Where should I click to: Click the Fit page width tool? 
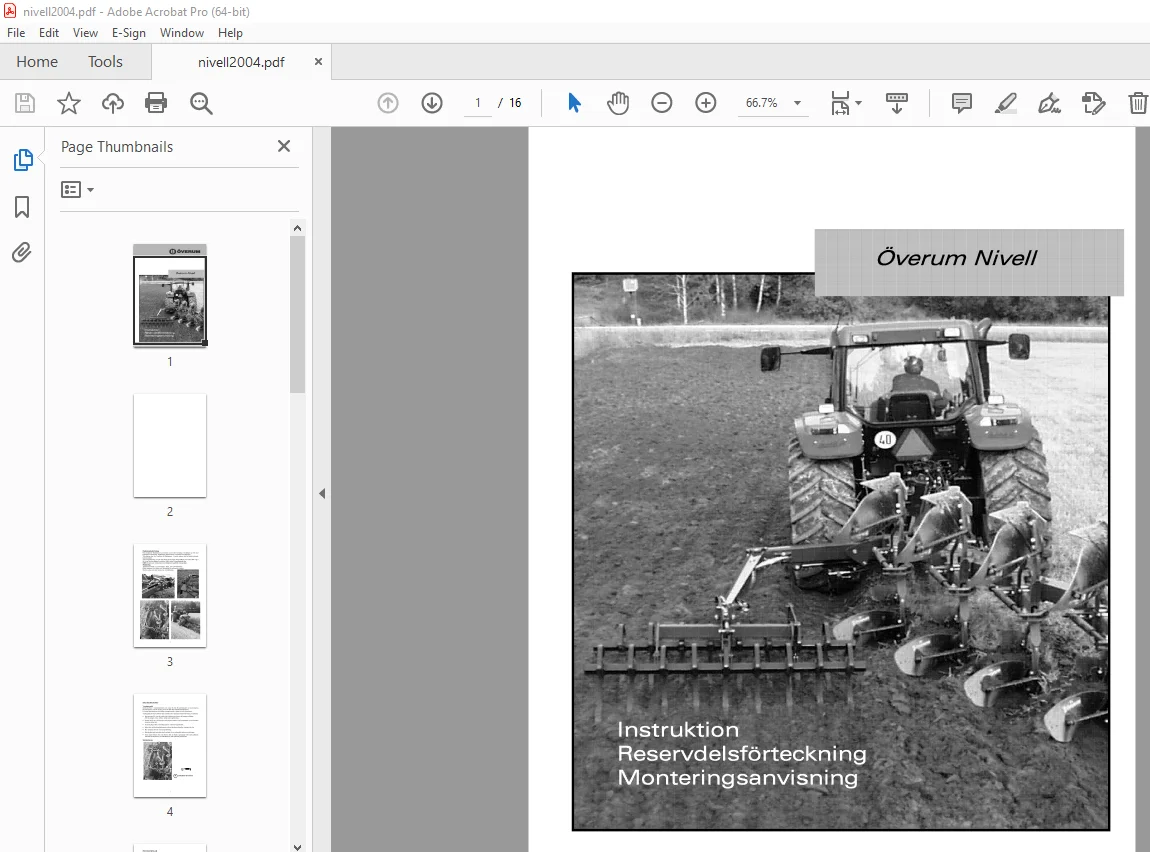pyautogui.click(x=840, y=103)
